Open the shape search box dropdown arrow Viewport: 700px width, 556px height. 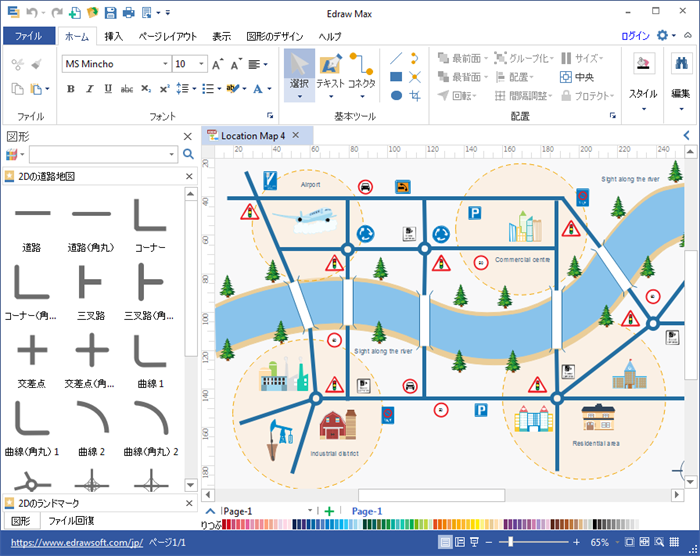(x=171, y=155)
